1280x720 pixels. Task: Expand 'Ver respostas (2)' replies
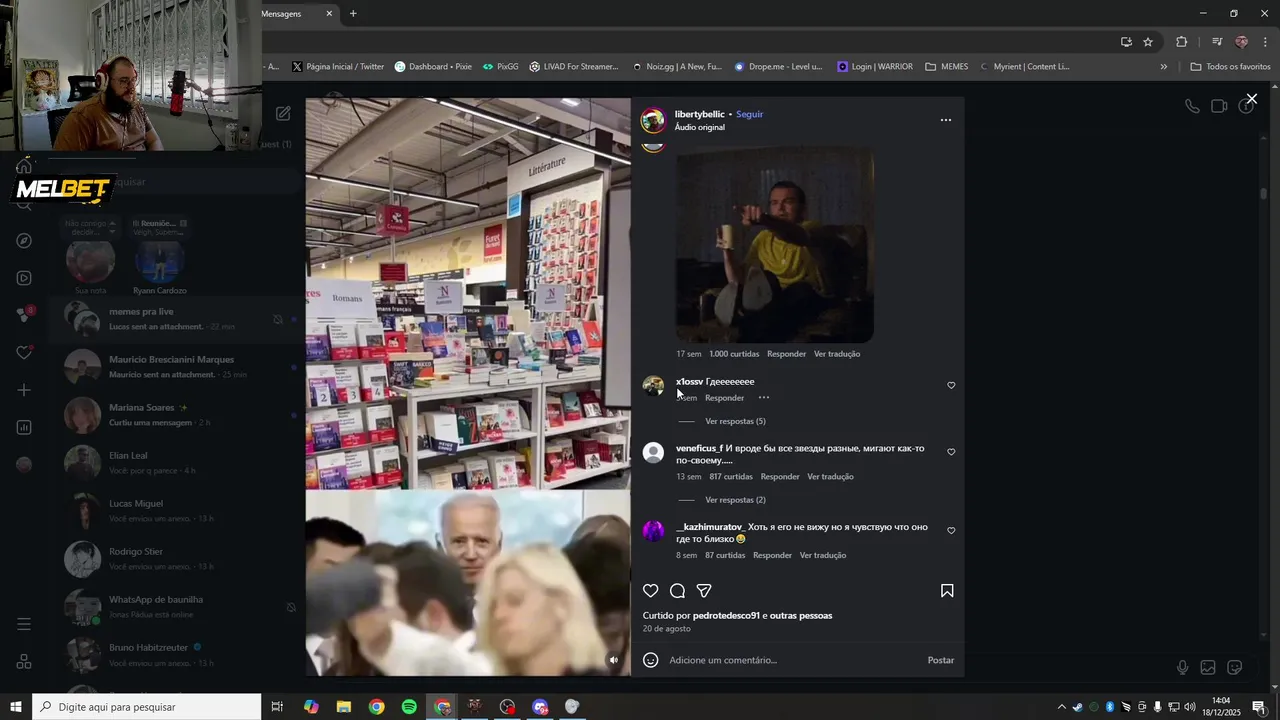click(735, 500)
